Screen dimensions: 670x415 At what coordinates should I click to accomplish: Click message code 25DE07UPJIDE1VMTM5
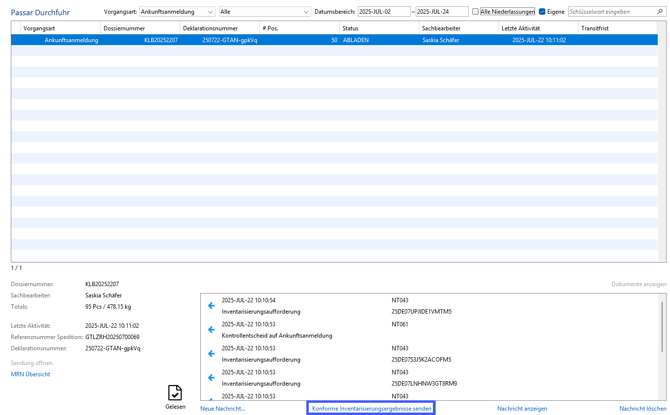[x=421, y=312]
